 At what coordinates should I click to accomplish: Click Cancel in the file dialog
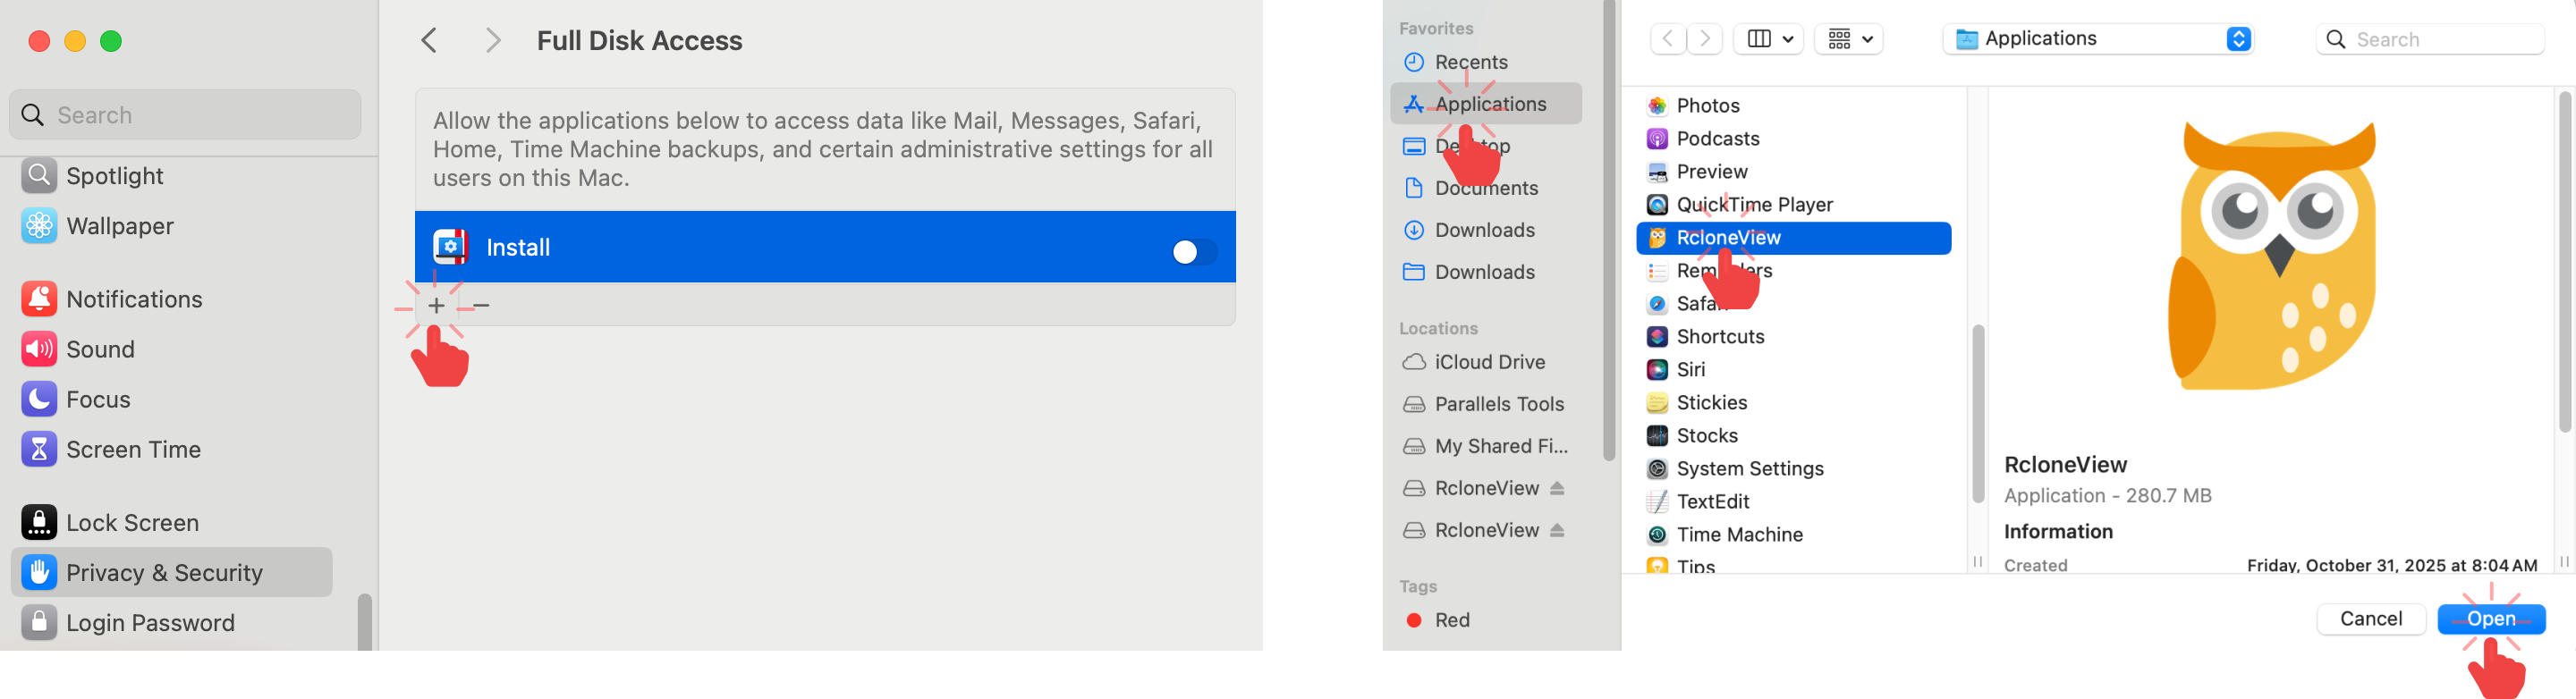[2371, 619]
